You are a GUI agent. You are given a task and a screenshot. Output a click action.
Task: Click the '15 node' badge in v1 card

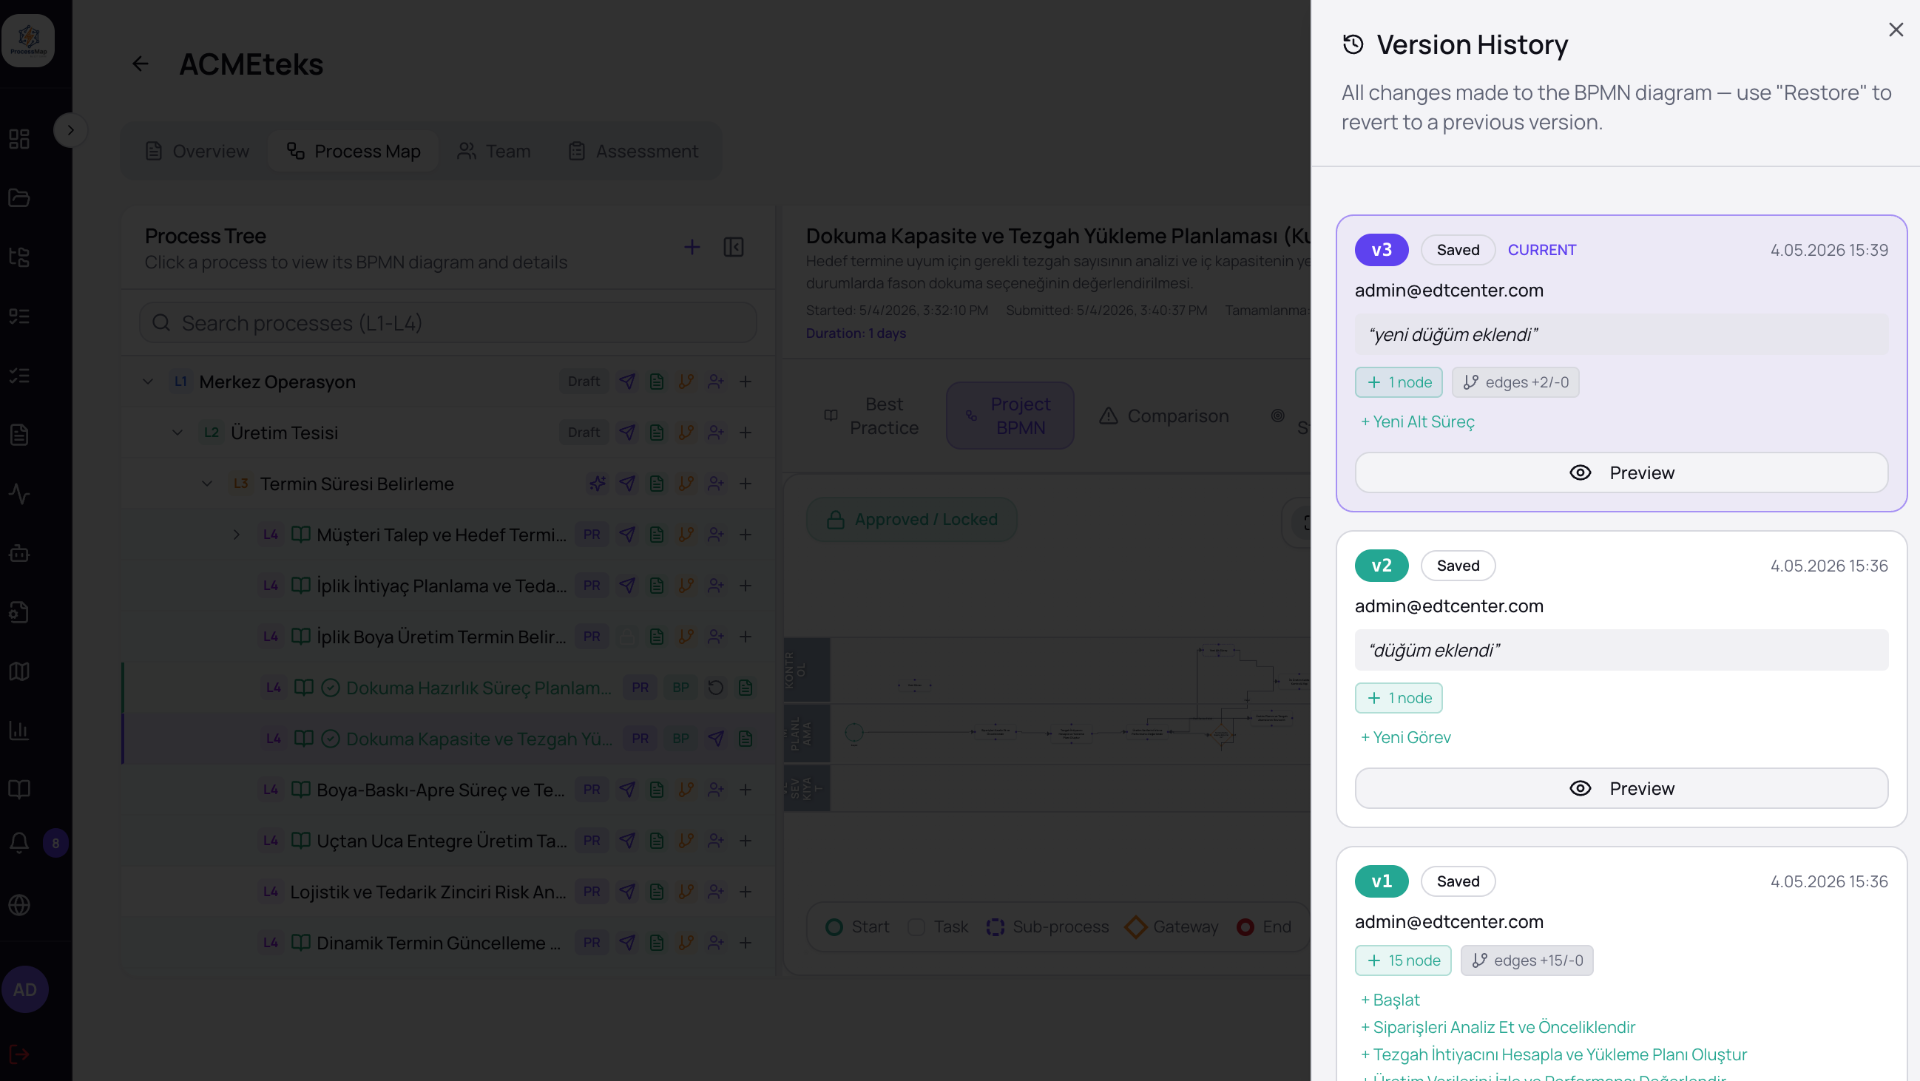[1403, 961]
